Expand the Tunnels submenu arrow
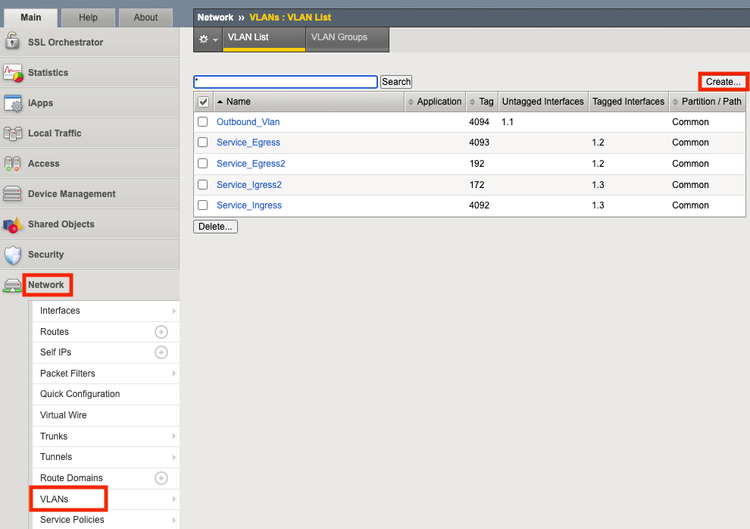The width and height of the screenshot is (750, 529). pyautogui.click(x=174, y=457)
